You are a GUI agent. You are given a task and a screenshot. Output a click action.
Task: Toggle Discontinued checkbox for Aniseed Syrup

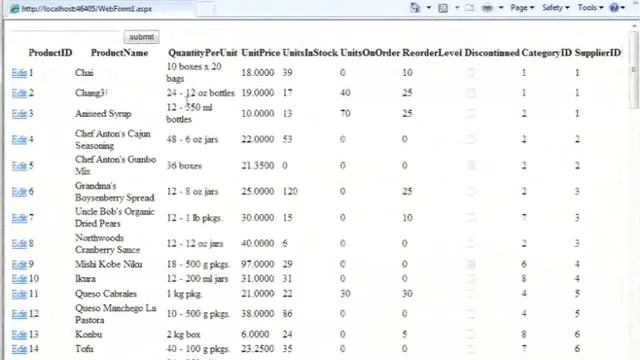471,113
